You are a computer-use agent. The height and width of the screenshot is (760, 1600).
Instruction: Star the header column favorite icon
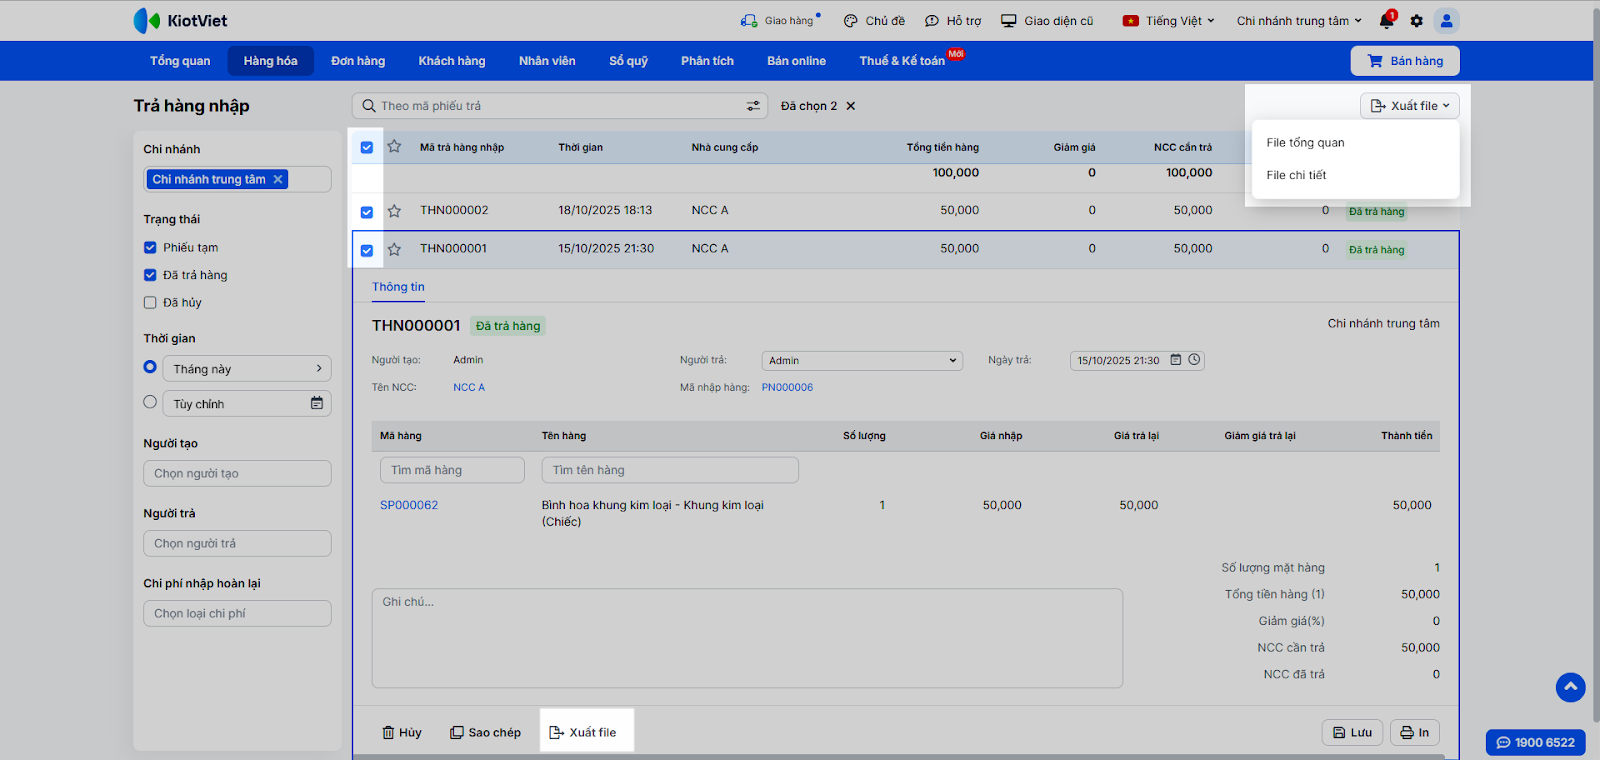tap(394, 147)
